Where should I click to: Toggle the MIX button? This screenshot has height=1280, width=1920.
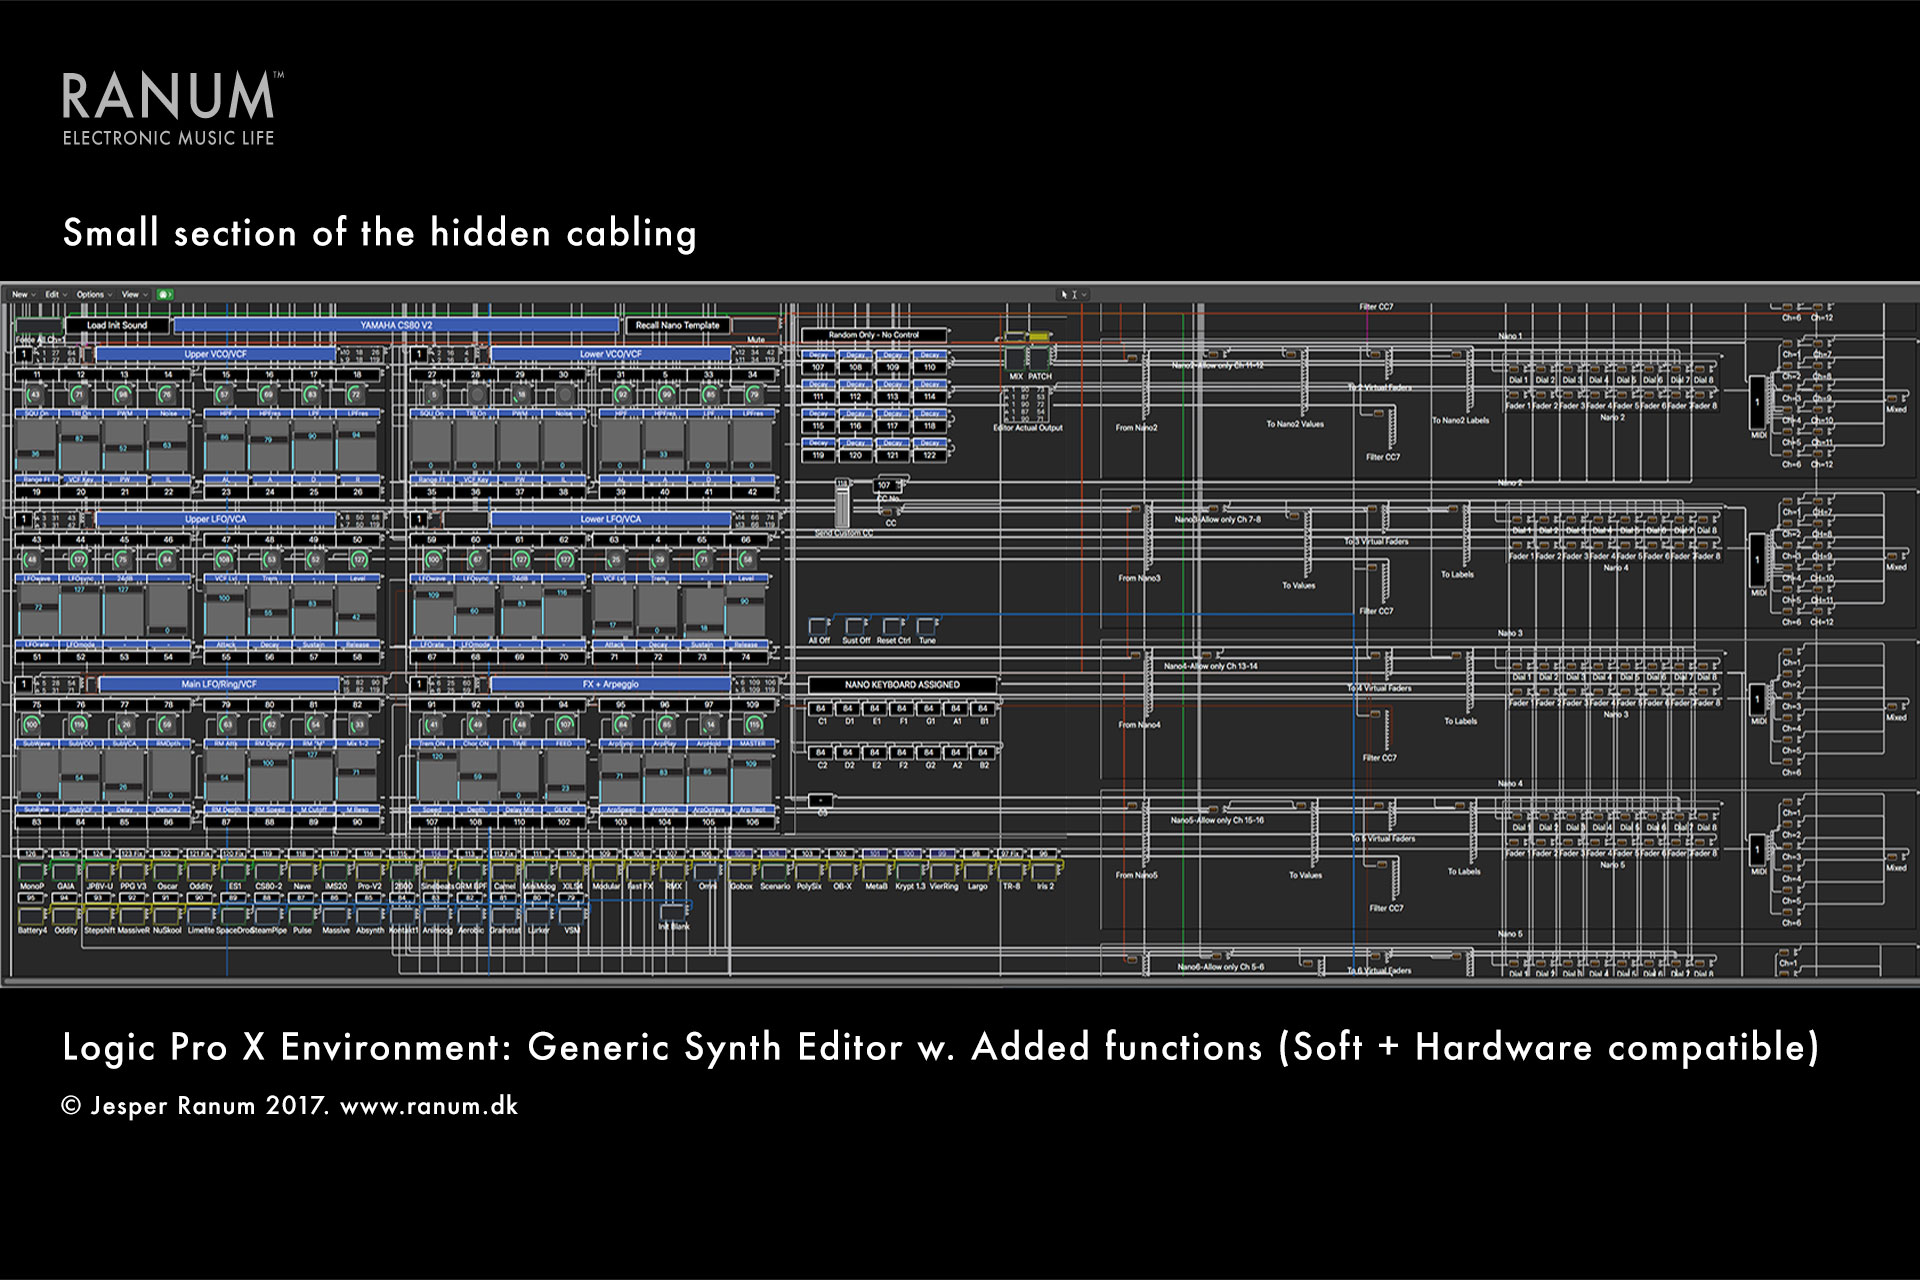click(x=1015, y=359)
